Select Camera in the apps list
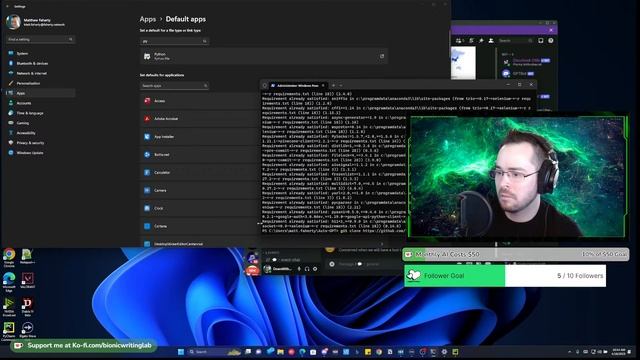640x360 pixels. 200,190
